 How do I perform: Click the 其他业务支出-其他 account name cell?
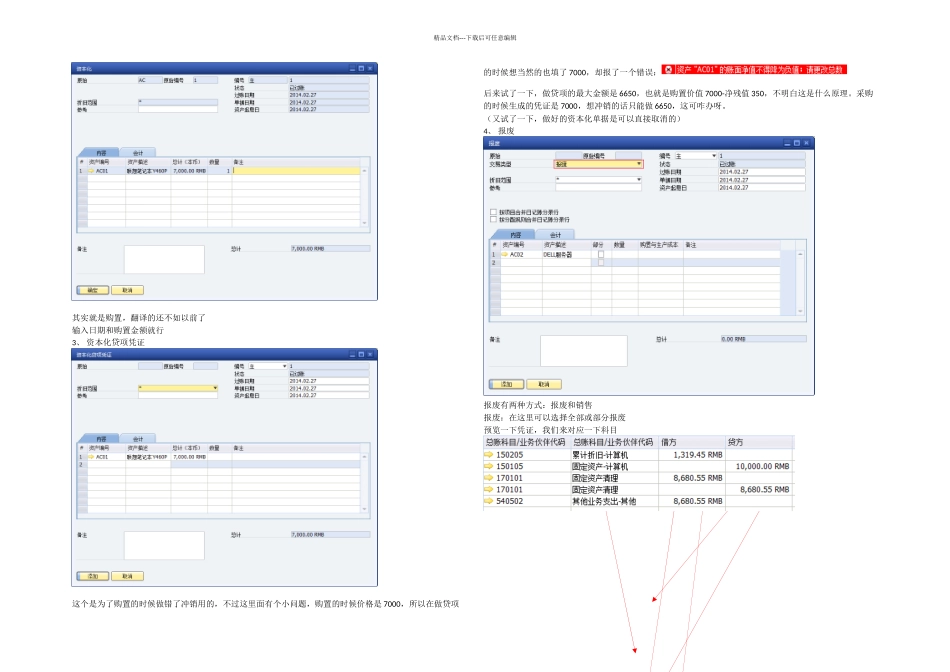point(614,501)
